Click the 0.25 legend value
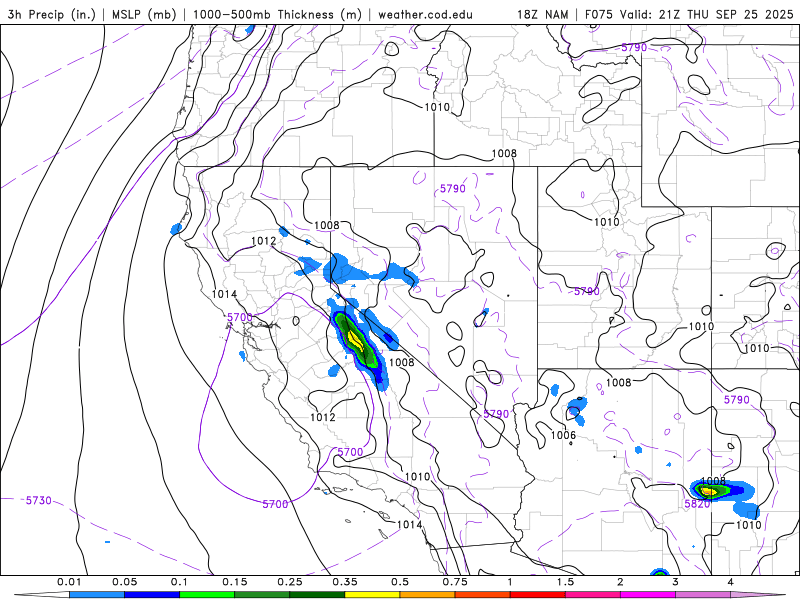Screen dimensions: 800x600 click(290, 582)
